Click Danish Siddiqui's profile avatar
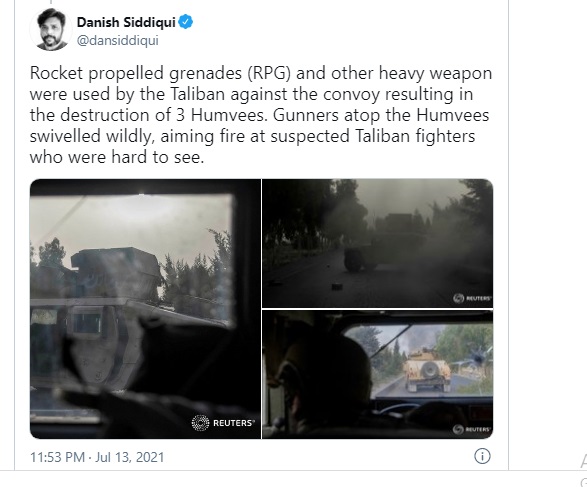 point(51,29)
